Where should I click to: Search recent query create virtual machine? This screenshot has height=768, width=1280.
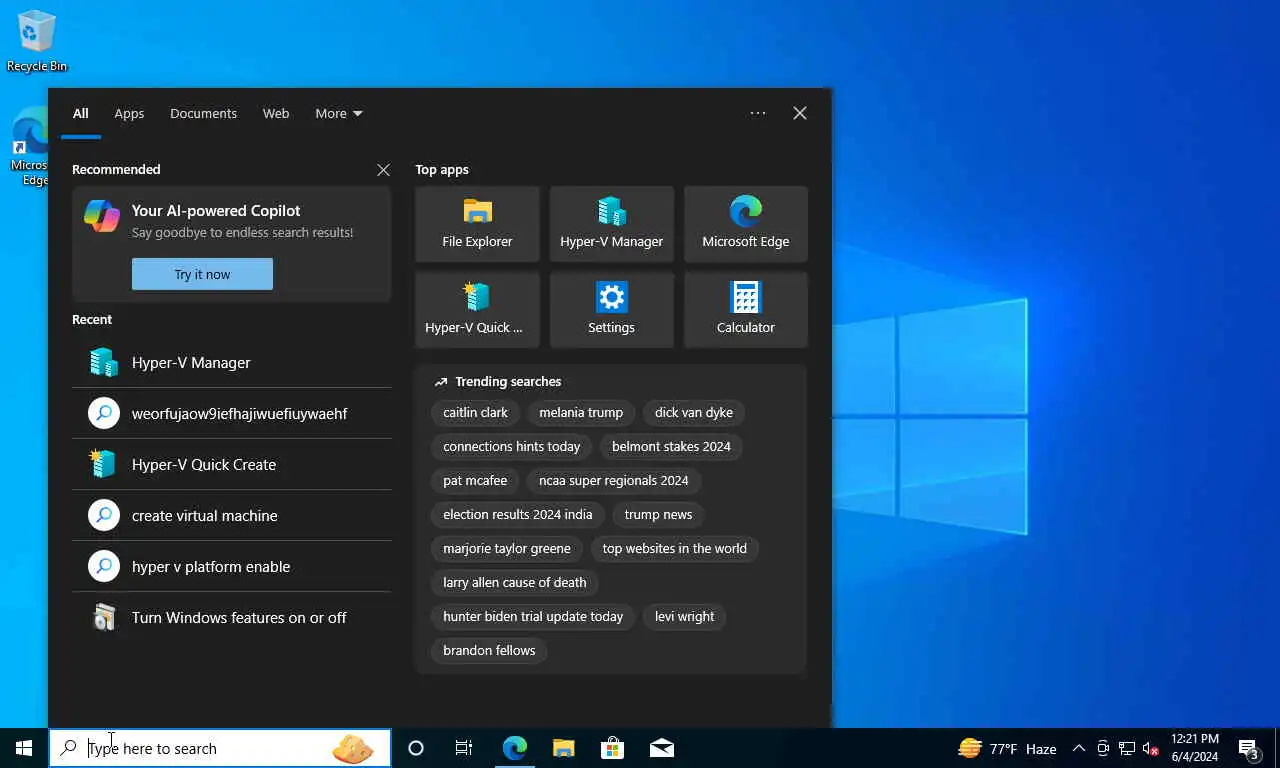(232, 515)
